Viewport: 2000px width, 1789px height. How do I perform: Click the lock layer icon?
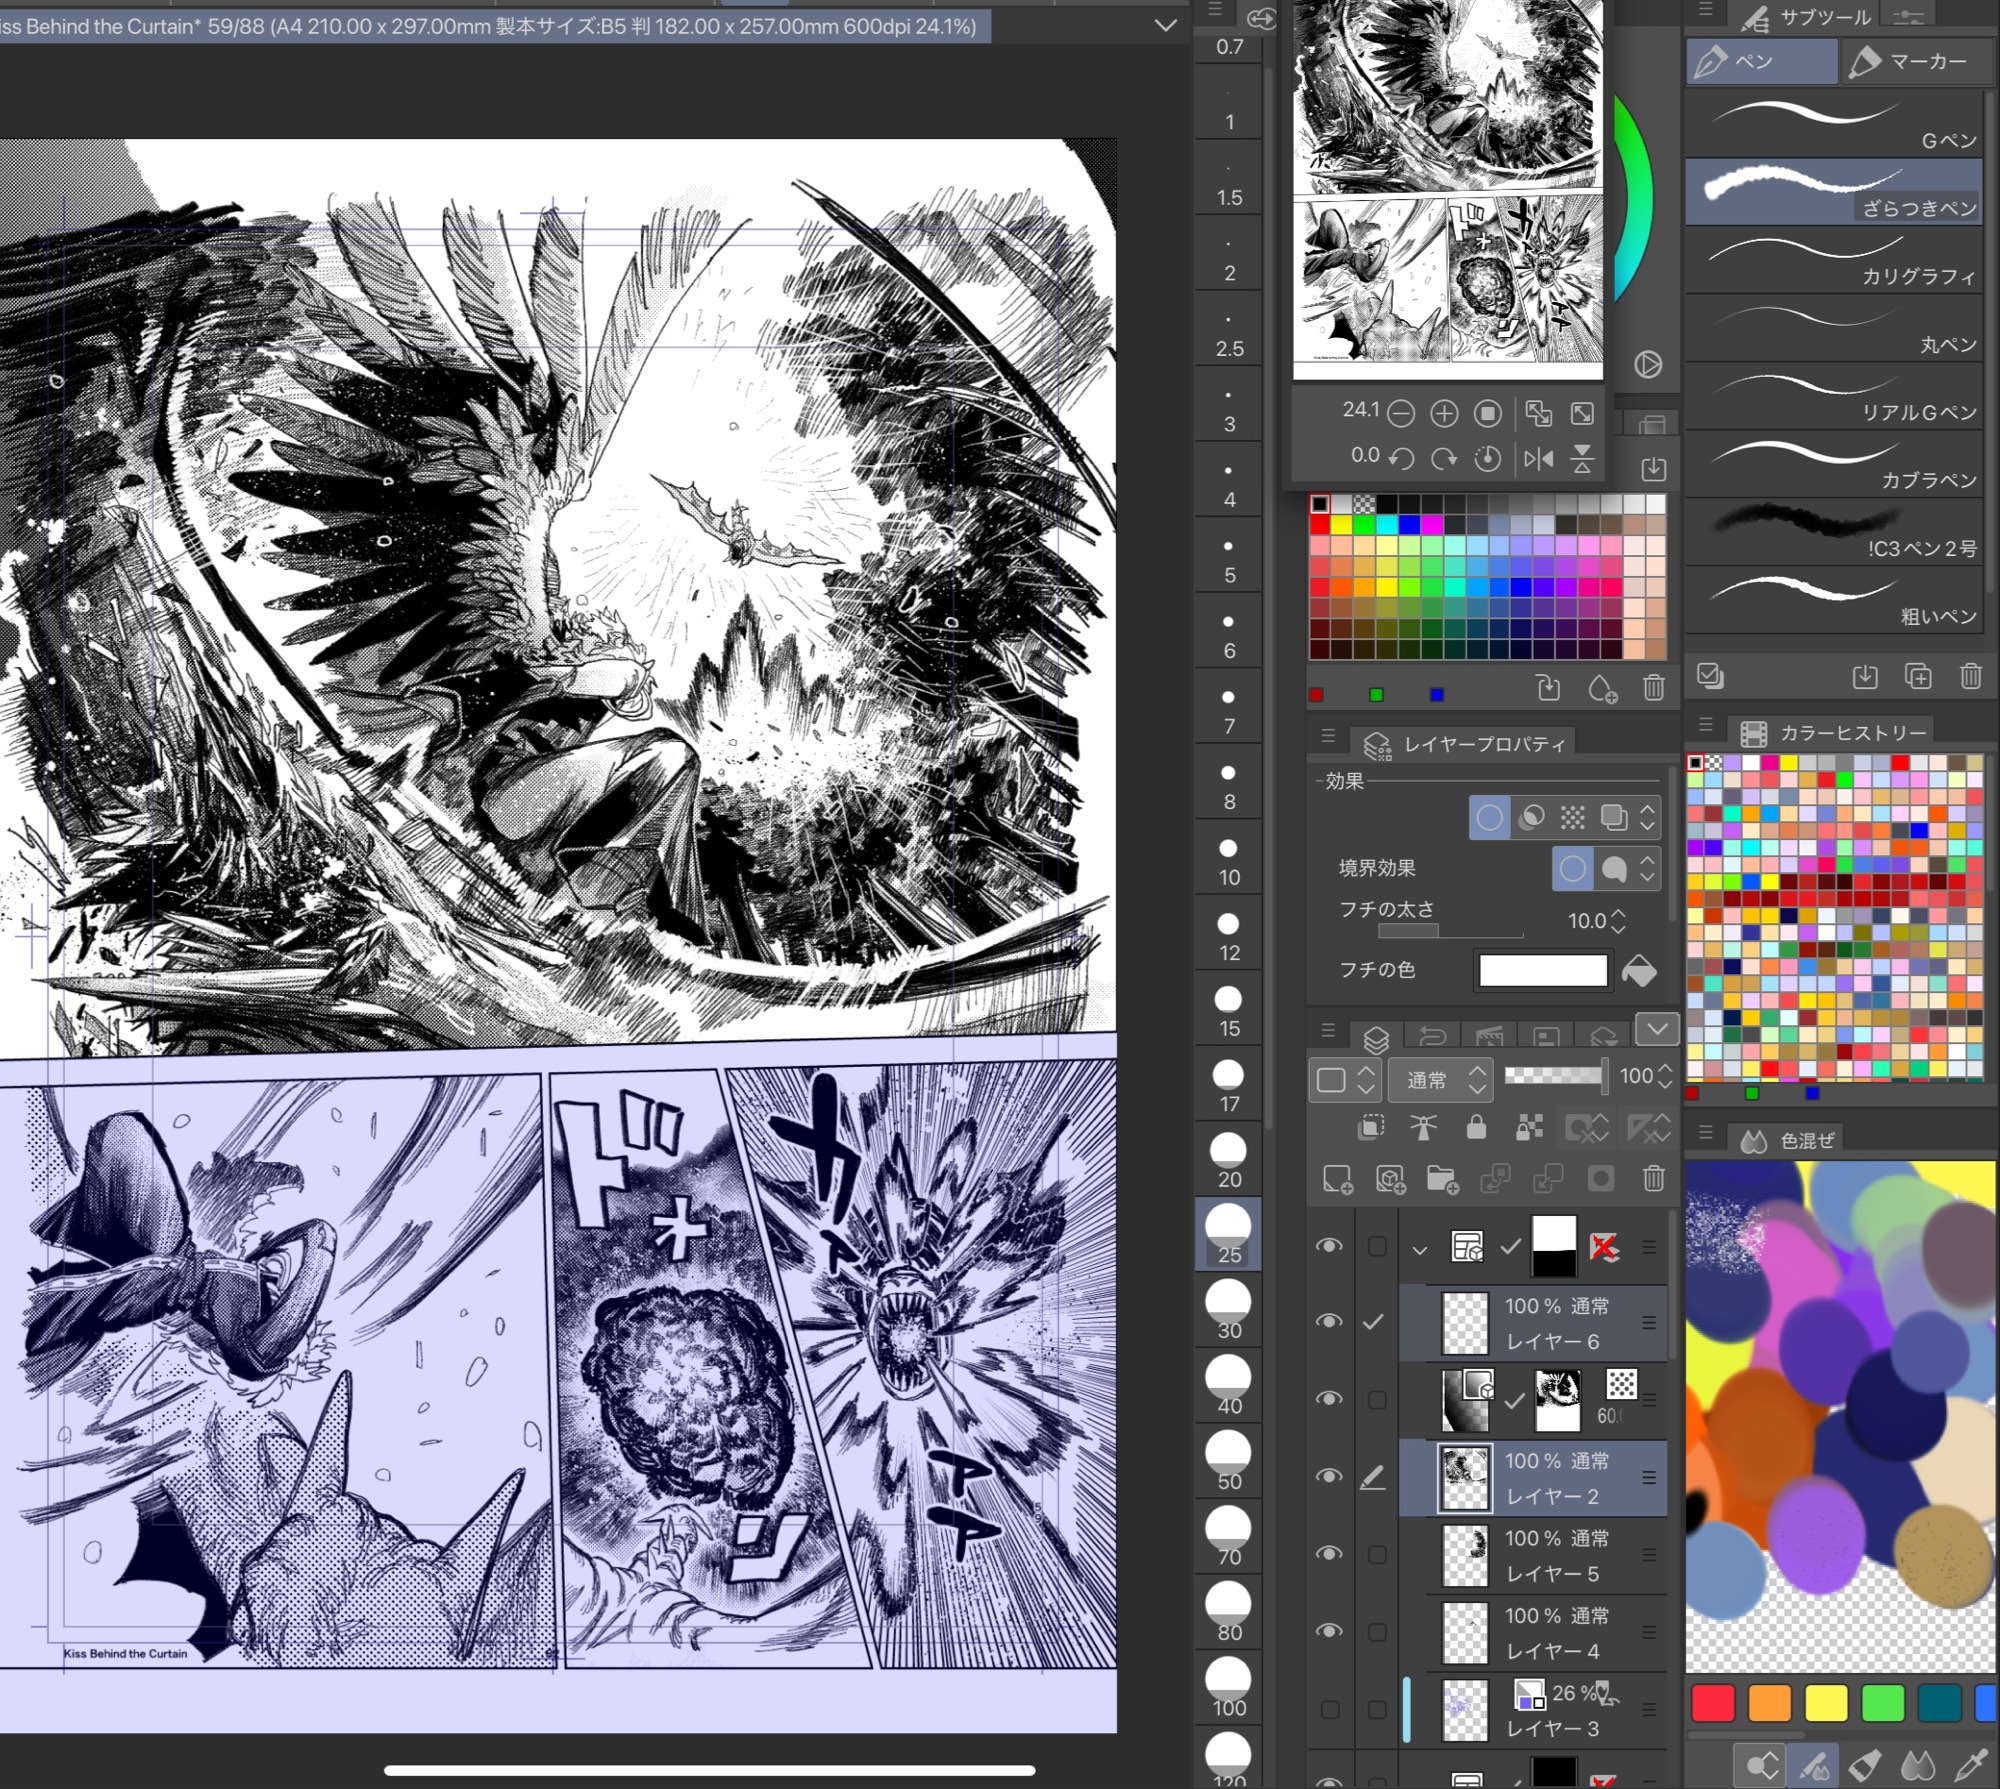point(1476,1128)
